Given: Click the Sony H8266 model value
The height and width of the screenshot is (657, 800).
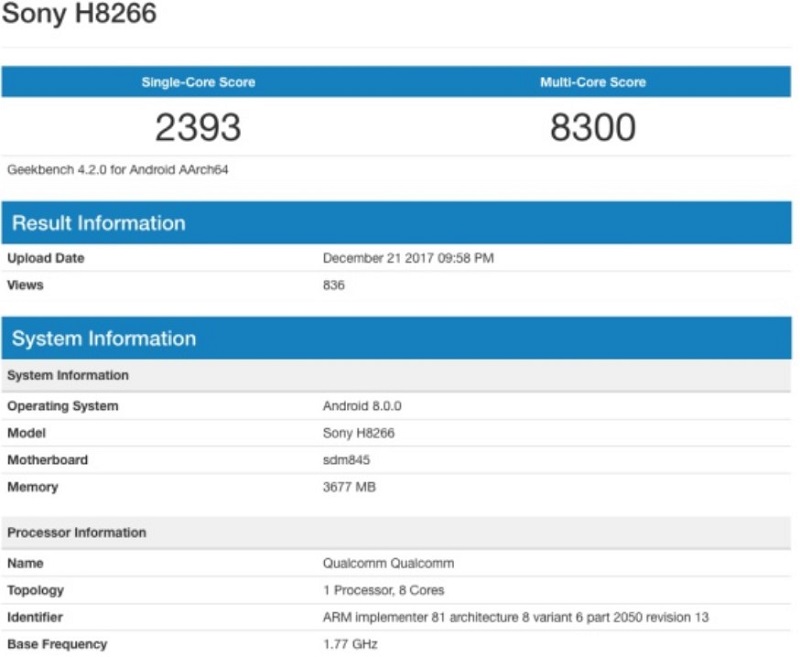Looking at the screenshot, I should point(359,433).
